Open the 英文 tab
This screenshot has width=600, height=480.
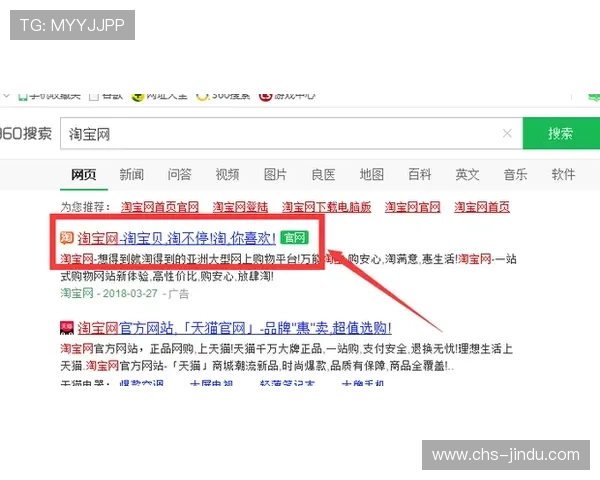pyautogui.click(x=467, y=175)
